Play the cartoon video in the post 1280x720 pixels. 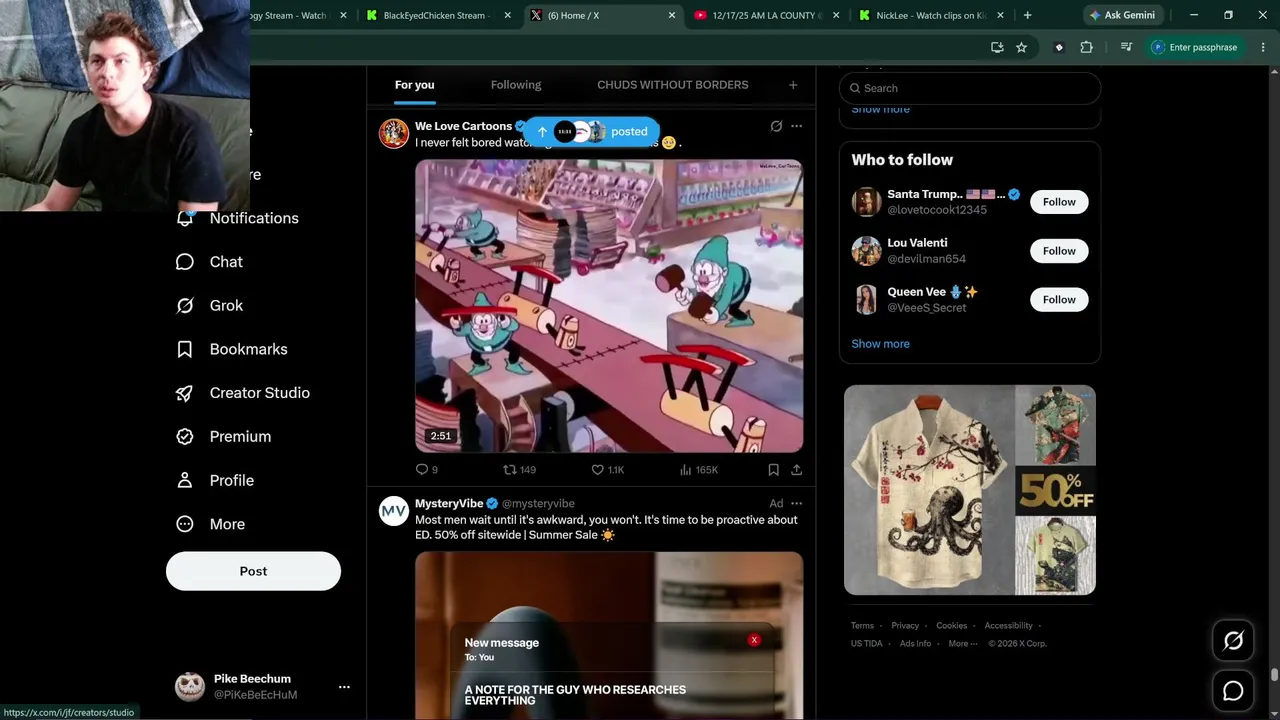[609, 306]
